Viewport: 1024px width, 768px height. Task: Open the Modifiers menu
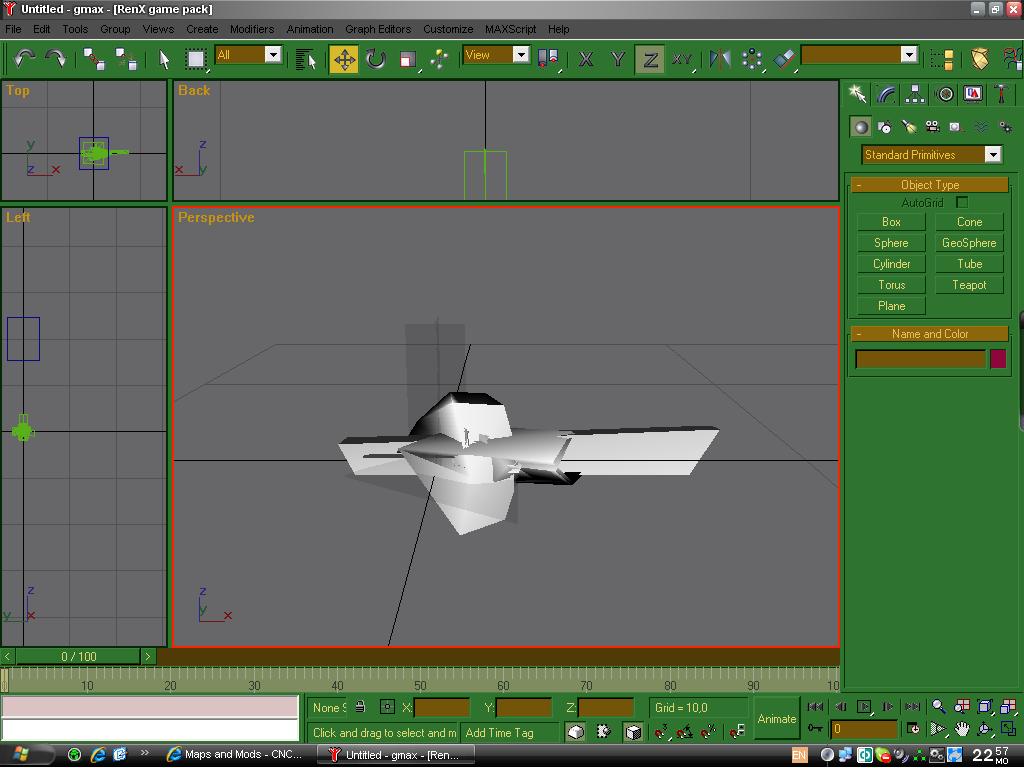[252, 29]
